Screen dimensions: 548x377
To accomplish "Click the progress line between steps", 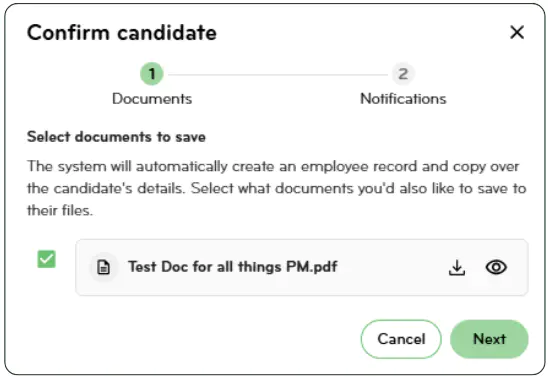I will coord(277,74).
